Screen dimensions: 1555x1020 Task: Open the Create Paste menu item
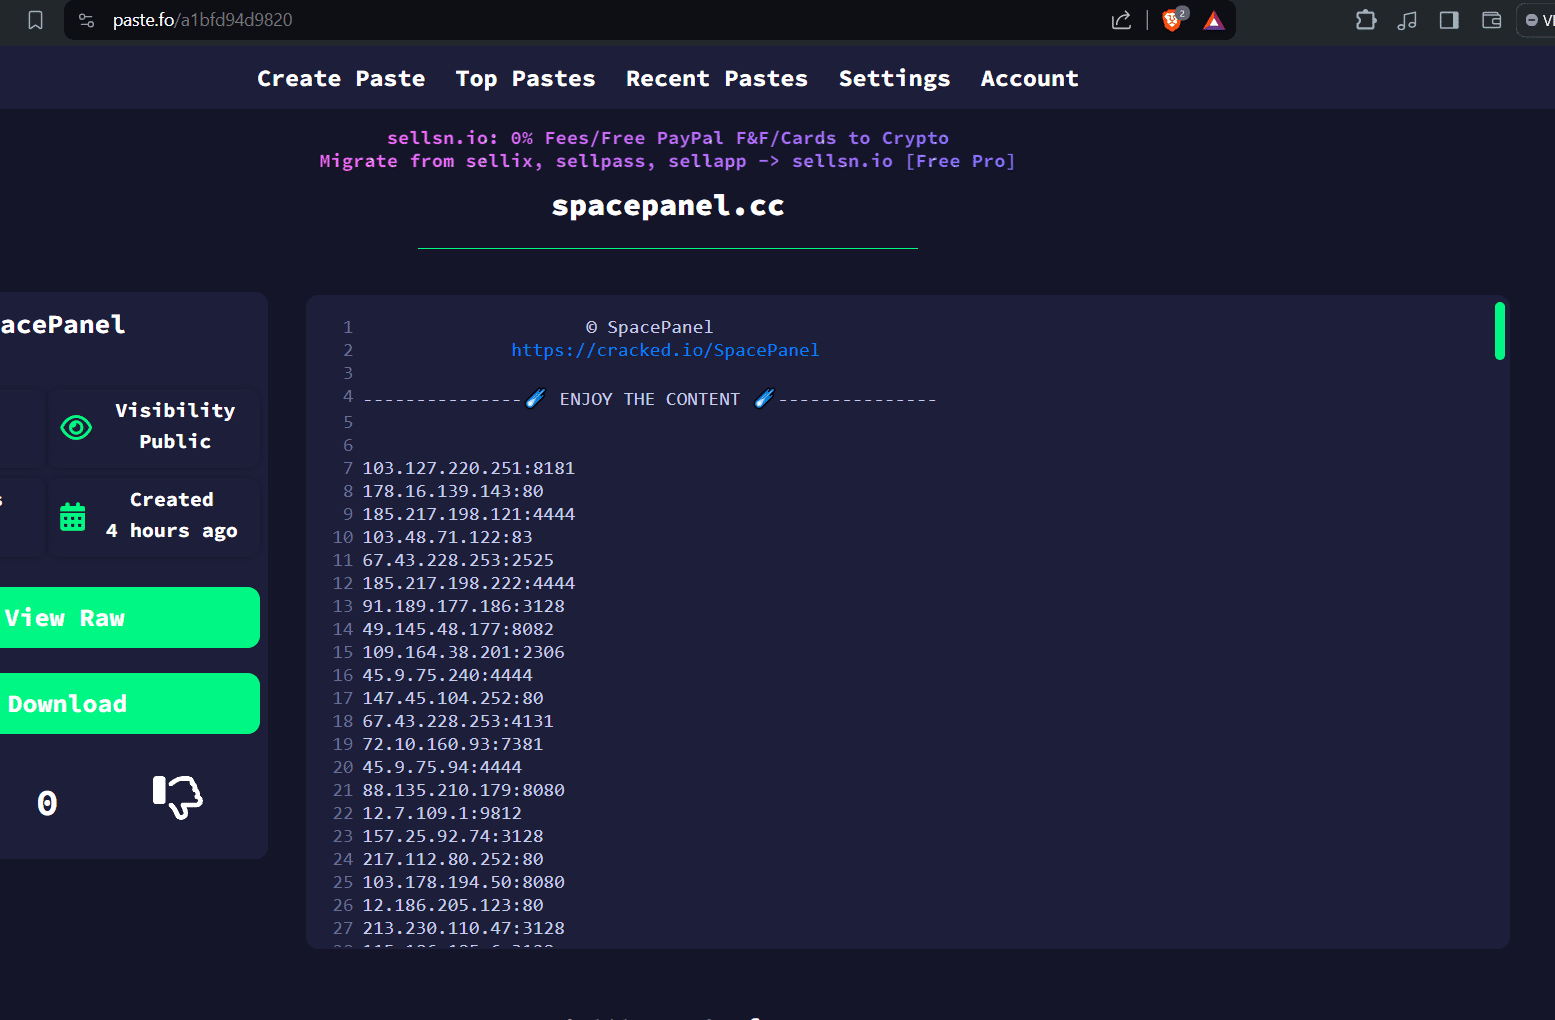click(x=341, y=79)
